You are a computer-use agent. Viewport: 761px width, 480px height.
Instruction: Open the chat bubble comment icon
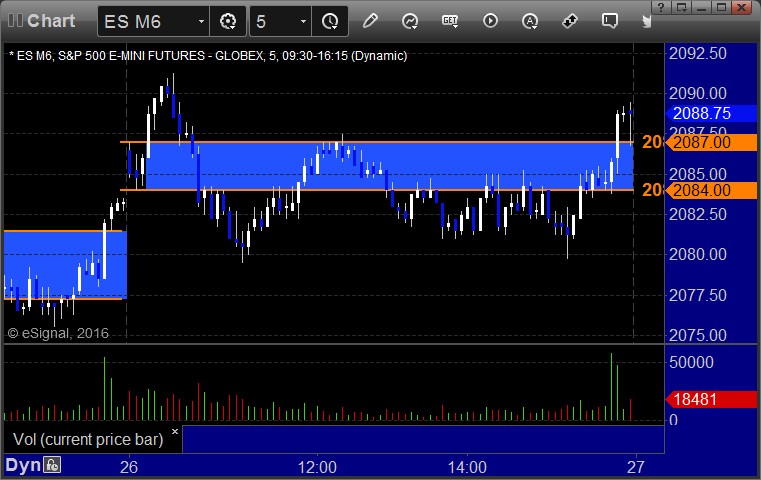point(610,21)
